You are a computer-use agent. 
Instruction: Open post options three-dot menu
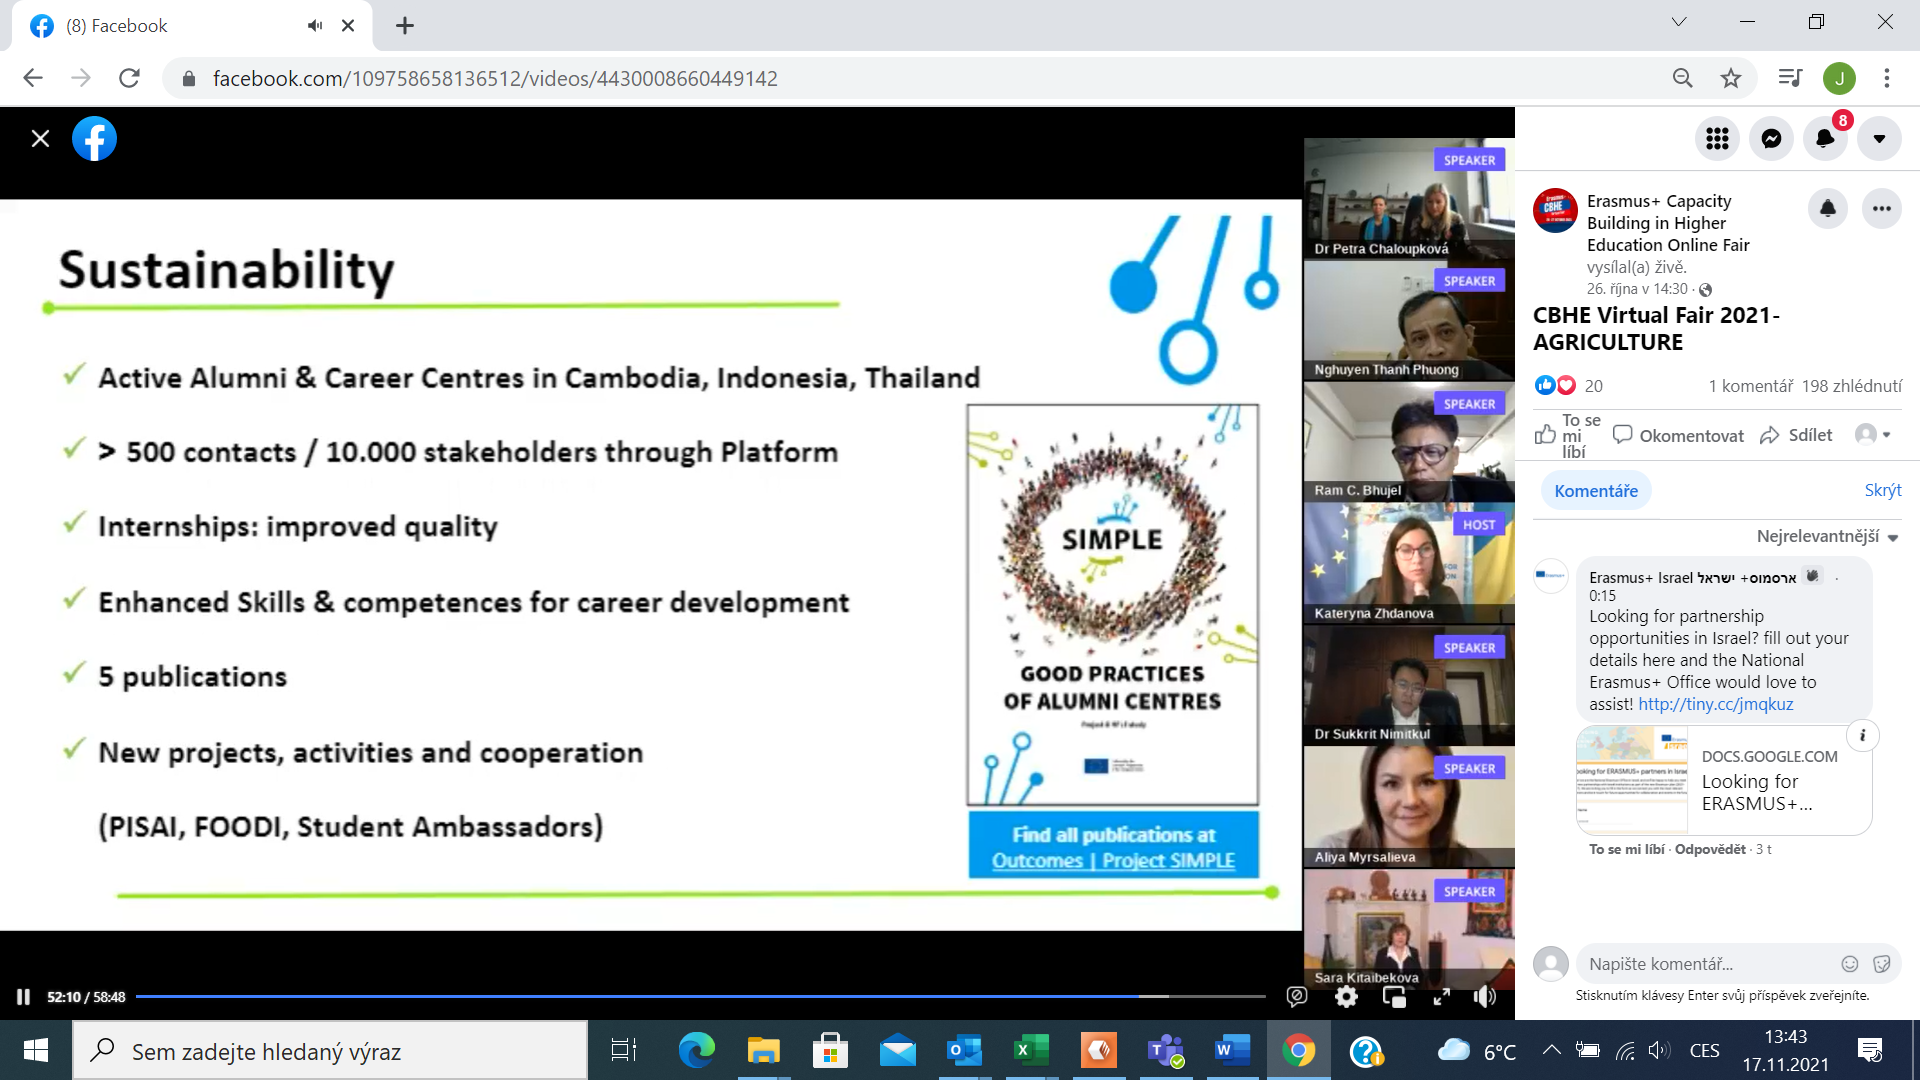(1881, 209)
